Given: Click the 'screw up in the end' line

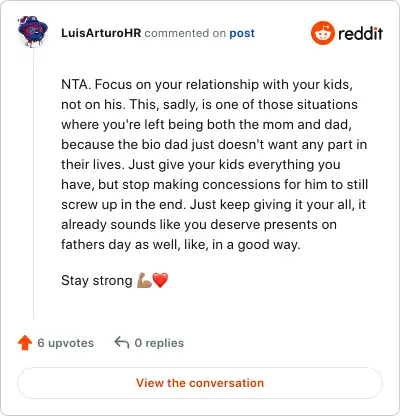Looking at the screenshot, I should click(213, 205).
